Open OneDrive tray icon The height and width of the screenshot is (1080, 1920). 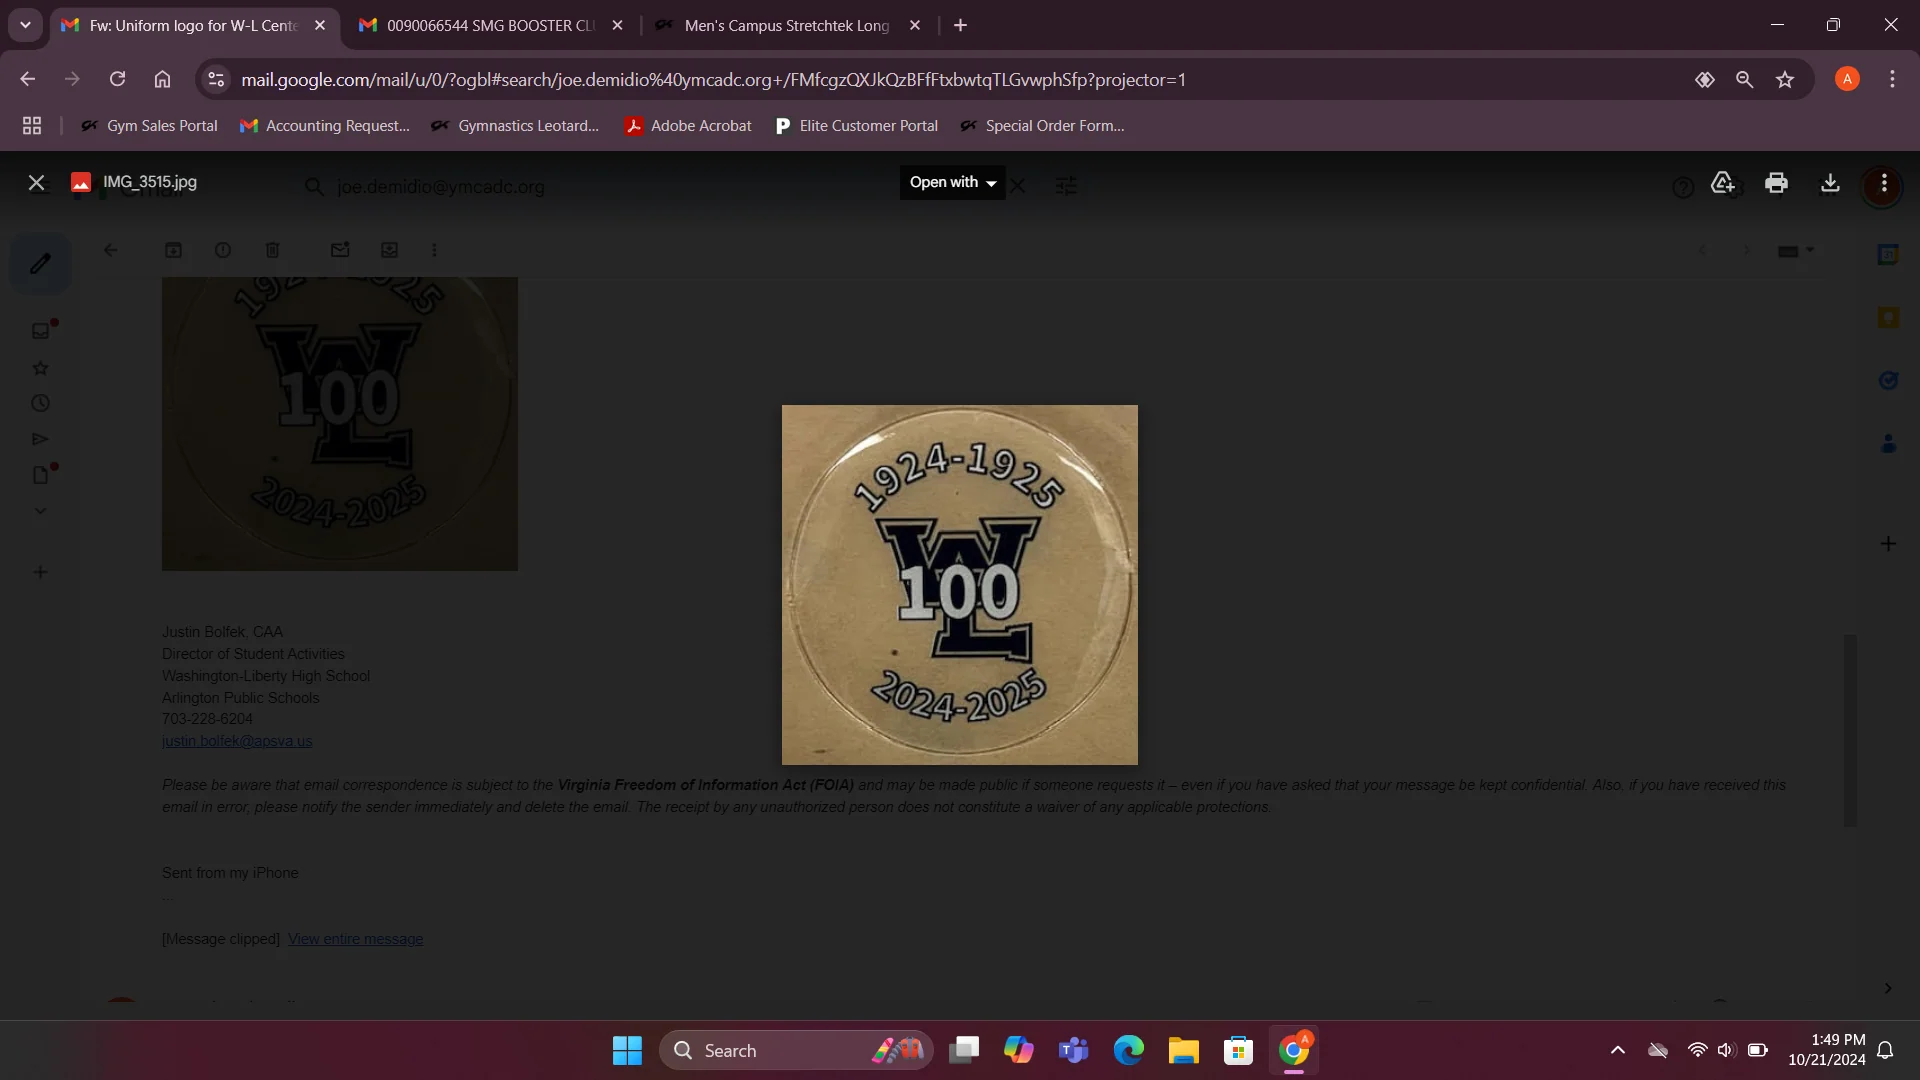point(1658,1051)
